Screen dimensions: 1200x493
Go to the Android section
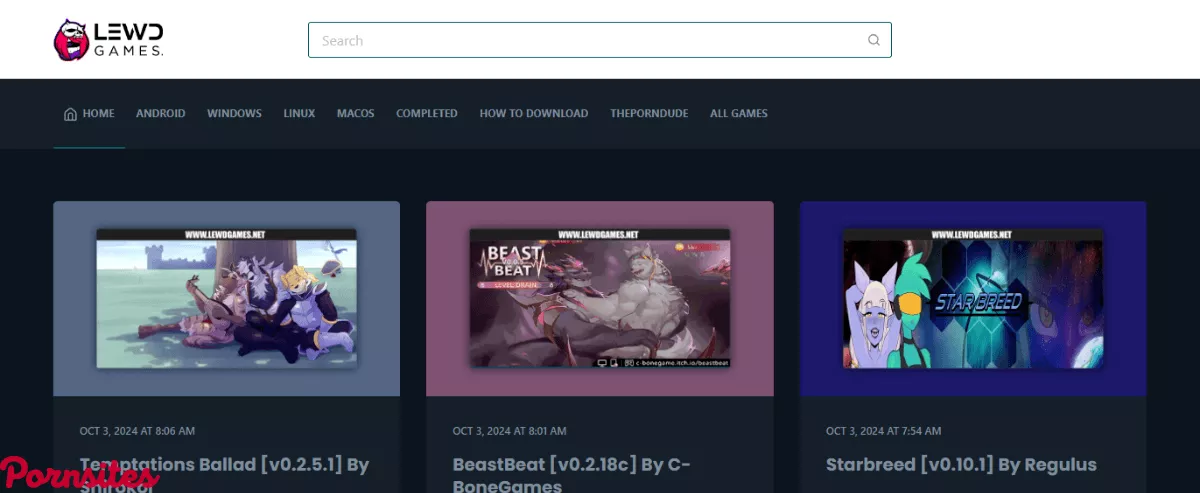[x=160, y=114]
